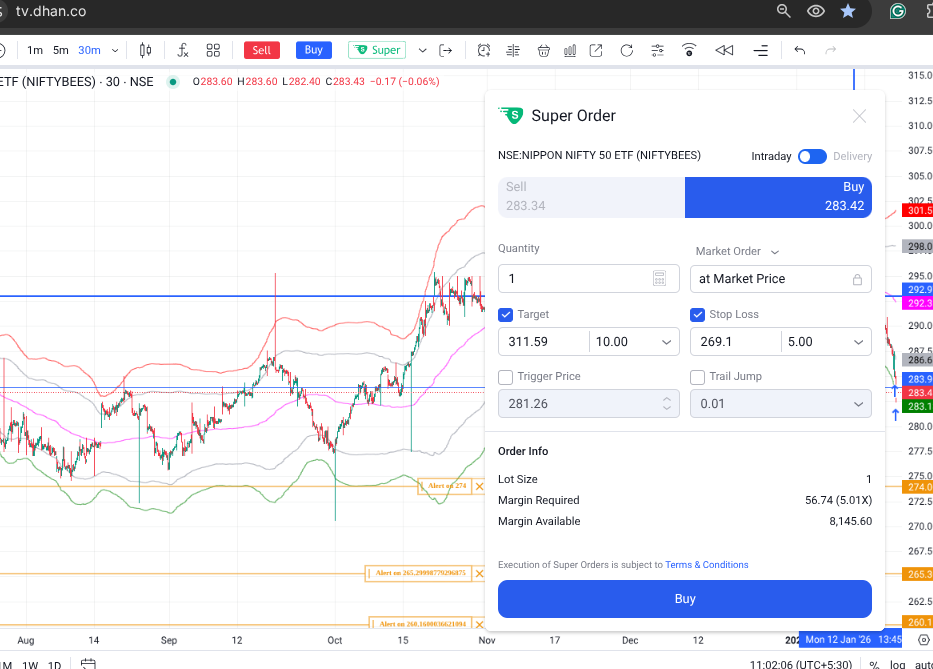Switch to the 5m timeframe
933x669 pixels.
pyautogui.click(x=61, y=50)
